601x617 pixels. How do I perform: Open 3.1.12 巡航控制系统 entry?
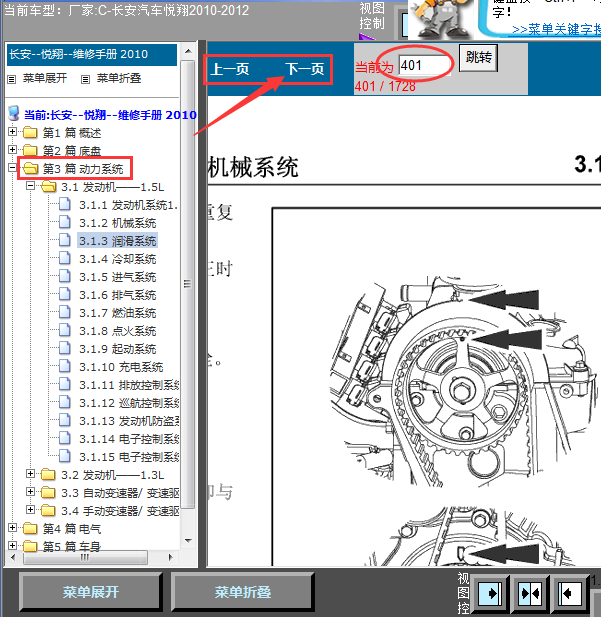coord(129,403)
